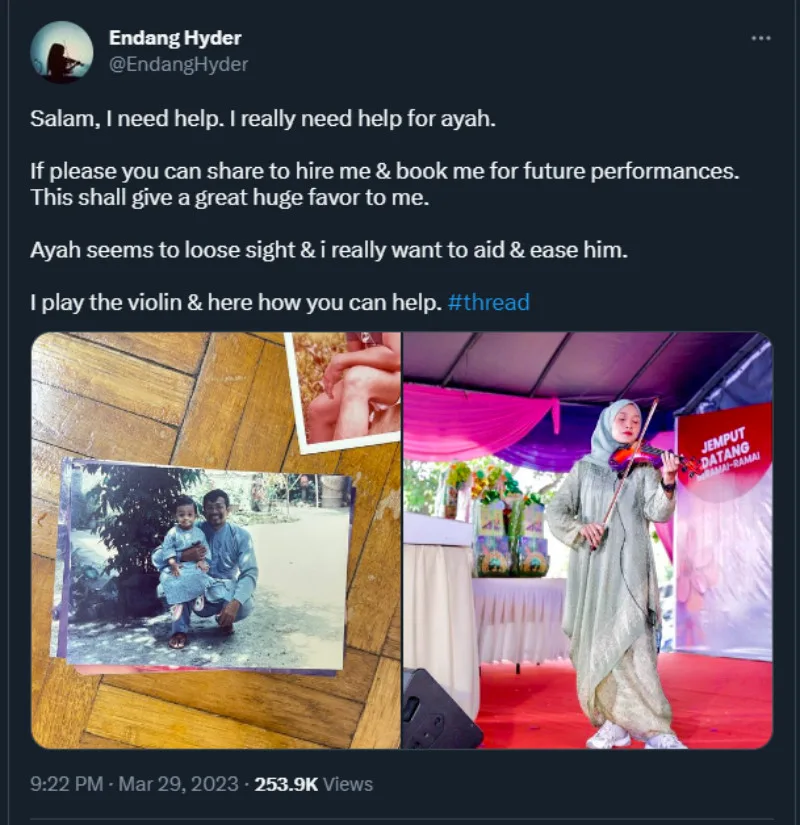800x825 pixels.
Task: Click Endang Hyder's profile avatar
Action: click(62, 52)
